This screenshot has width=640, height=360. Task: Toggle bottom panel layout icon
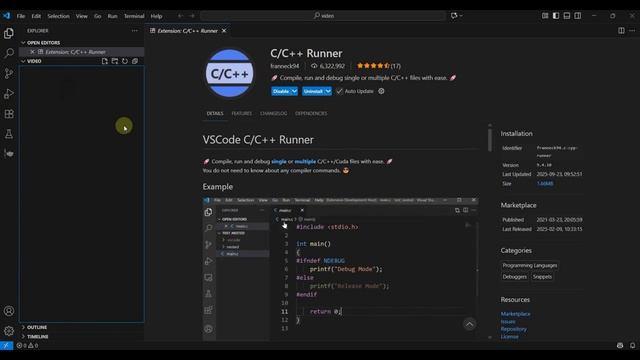567,16
